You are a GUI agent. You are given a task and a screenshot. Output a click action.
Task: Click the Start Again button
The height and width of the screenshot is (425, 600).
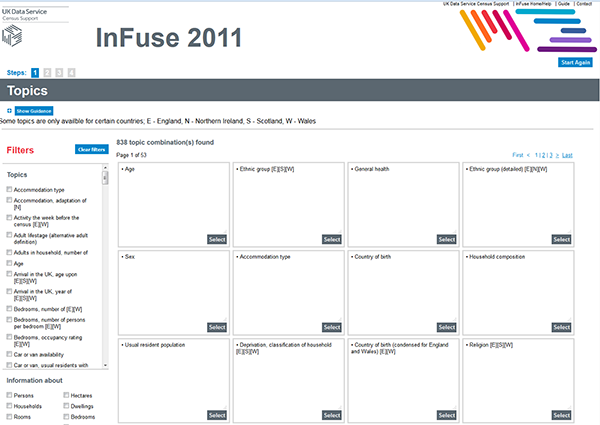click(575, 62)
